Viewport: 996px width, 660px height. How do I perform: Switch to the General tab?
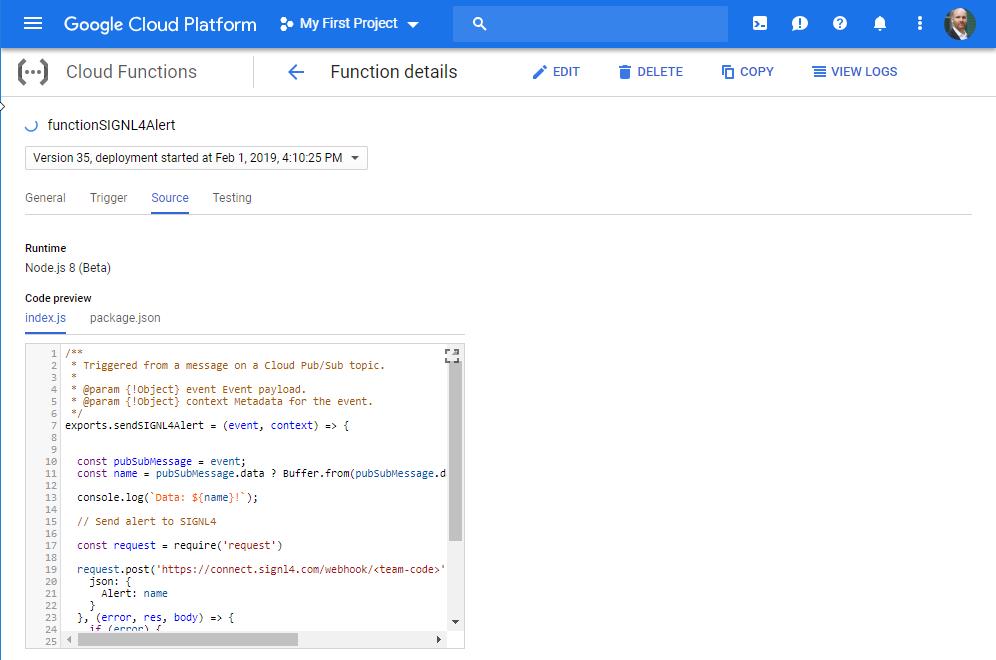coord(45,198)
